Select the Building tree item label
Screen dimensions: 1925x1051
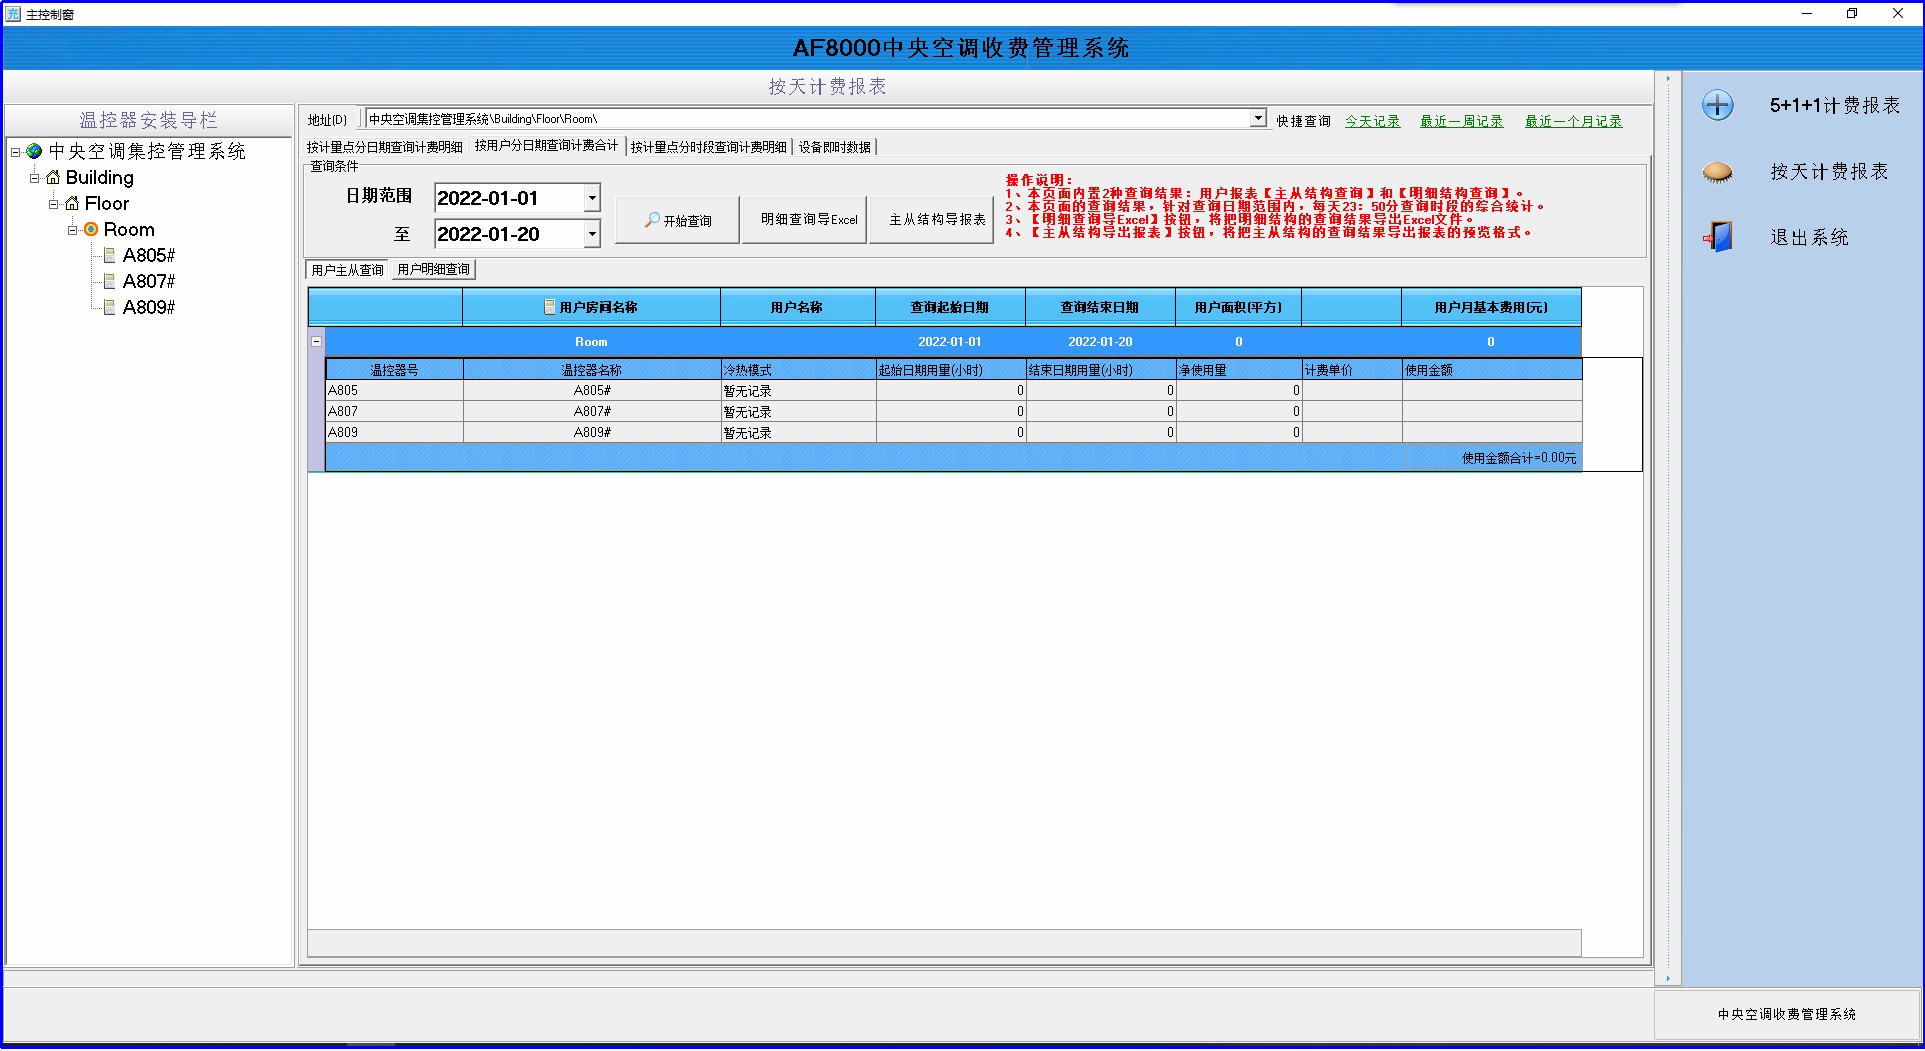coord(99,177)
